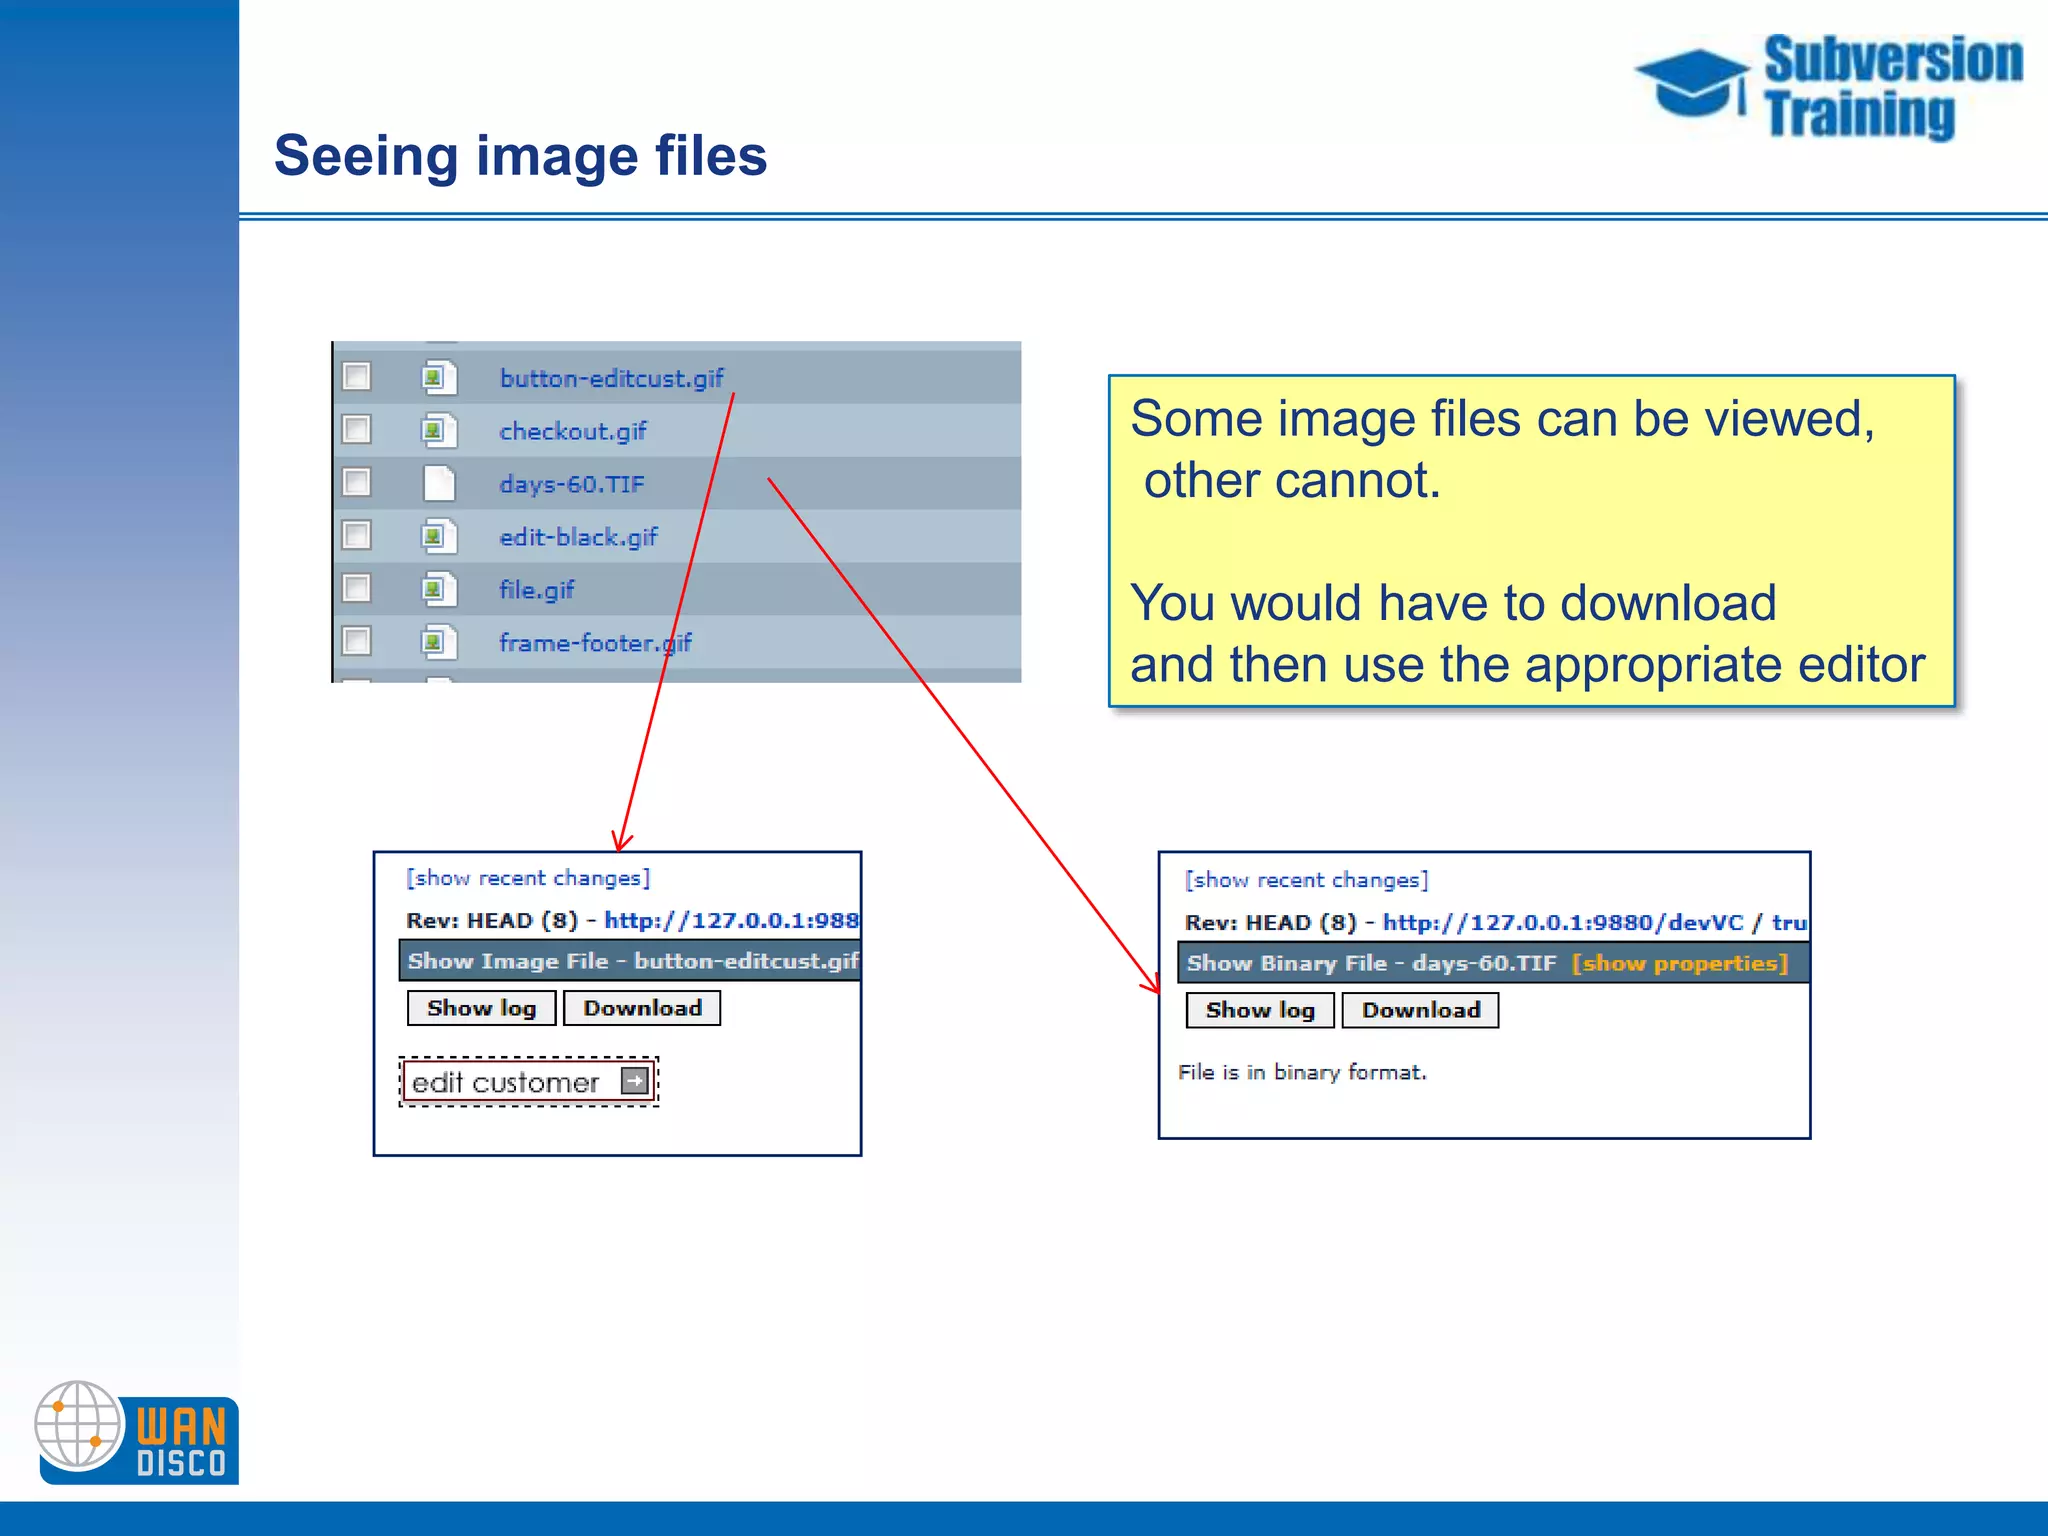Click Show log under days-60.TIF
This screenshot has width=2048, height=1536.
(1260, 1010)
